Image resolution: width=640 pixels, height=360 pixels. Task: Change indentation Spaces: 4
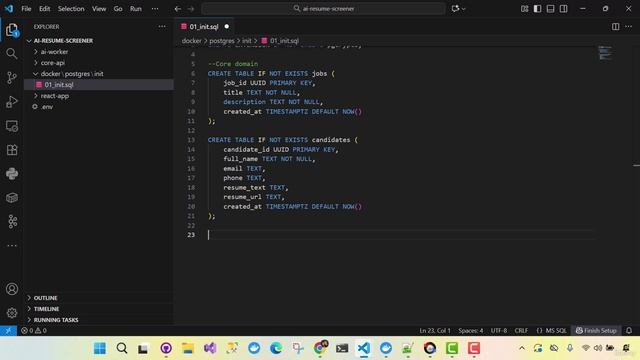click(471, 331)
